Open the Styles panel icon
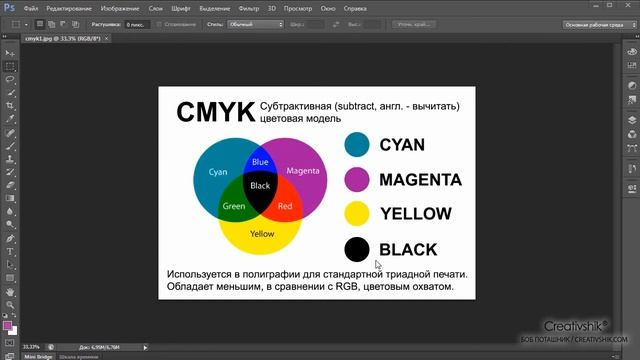 (632, 100)
